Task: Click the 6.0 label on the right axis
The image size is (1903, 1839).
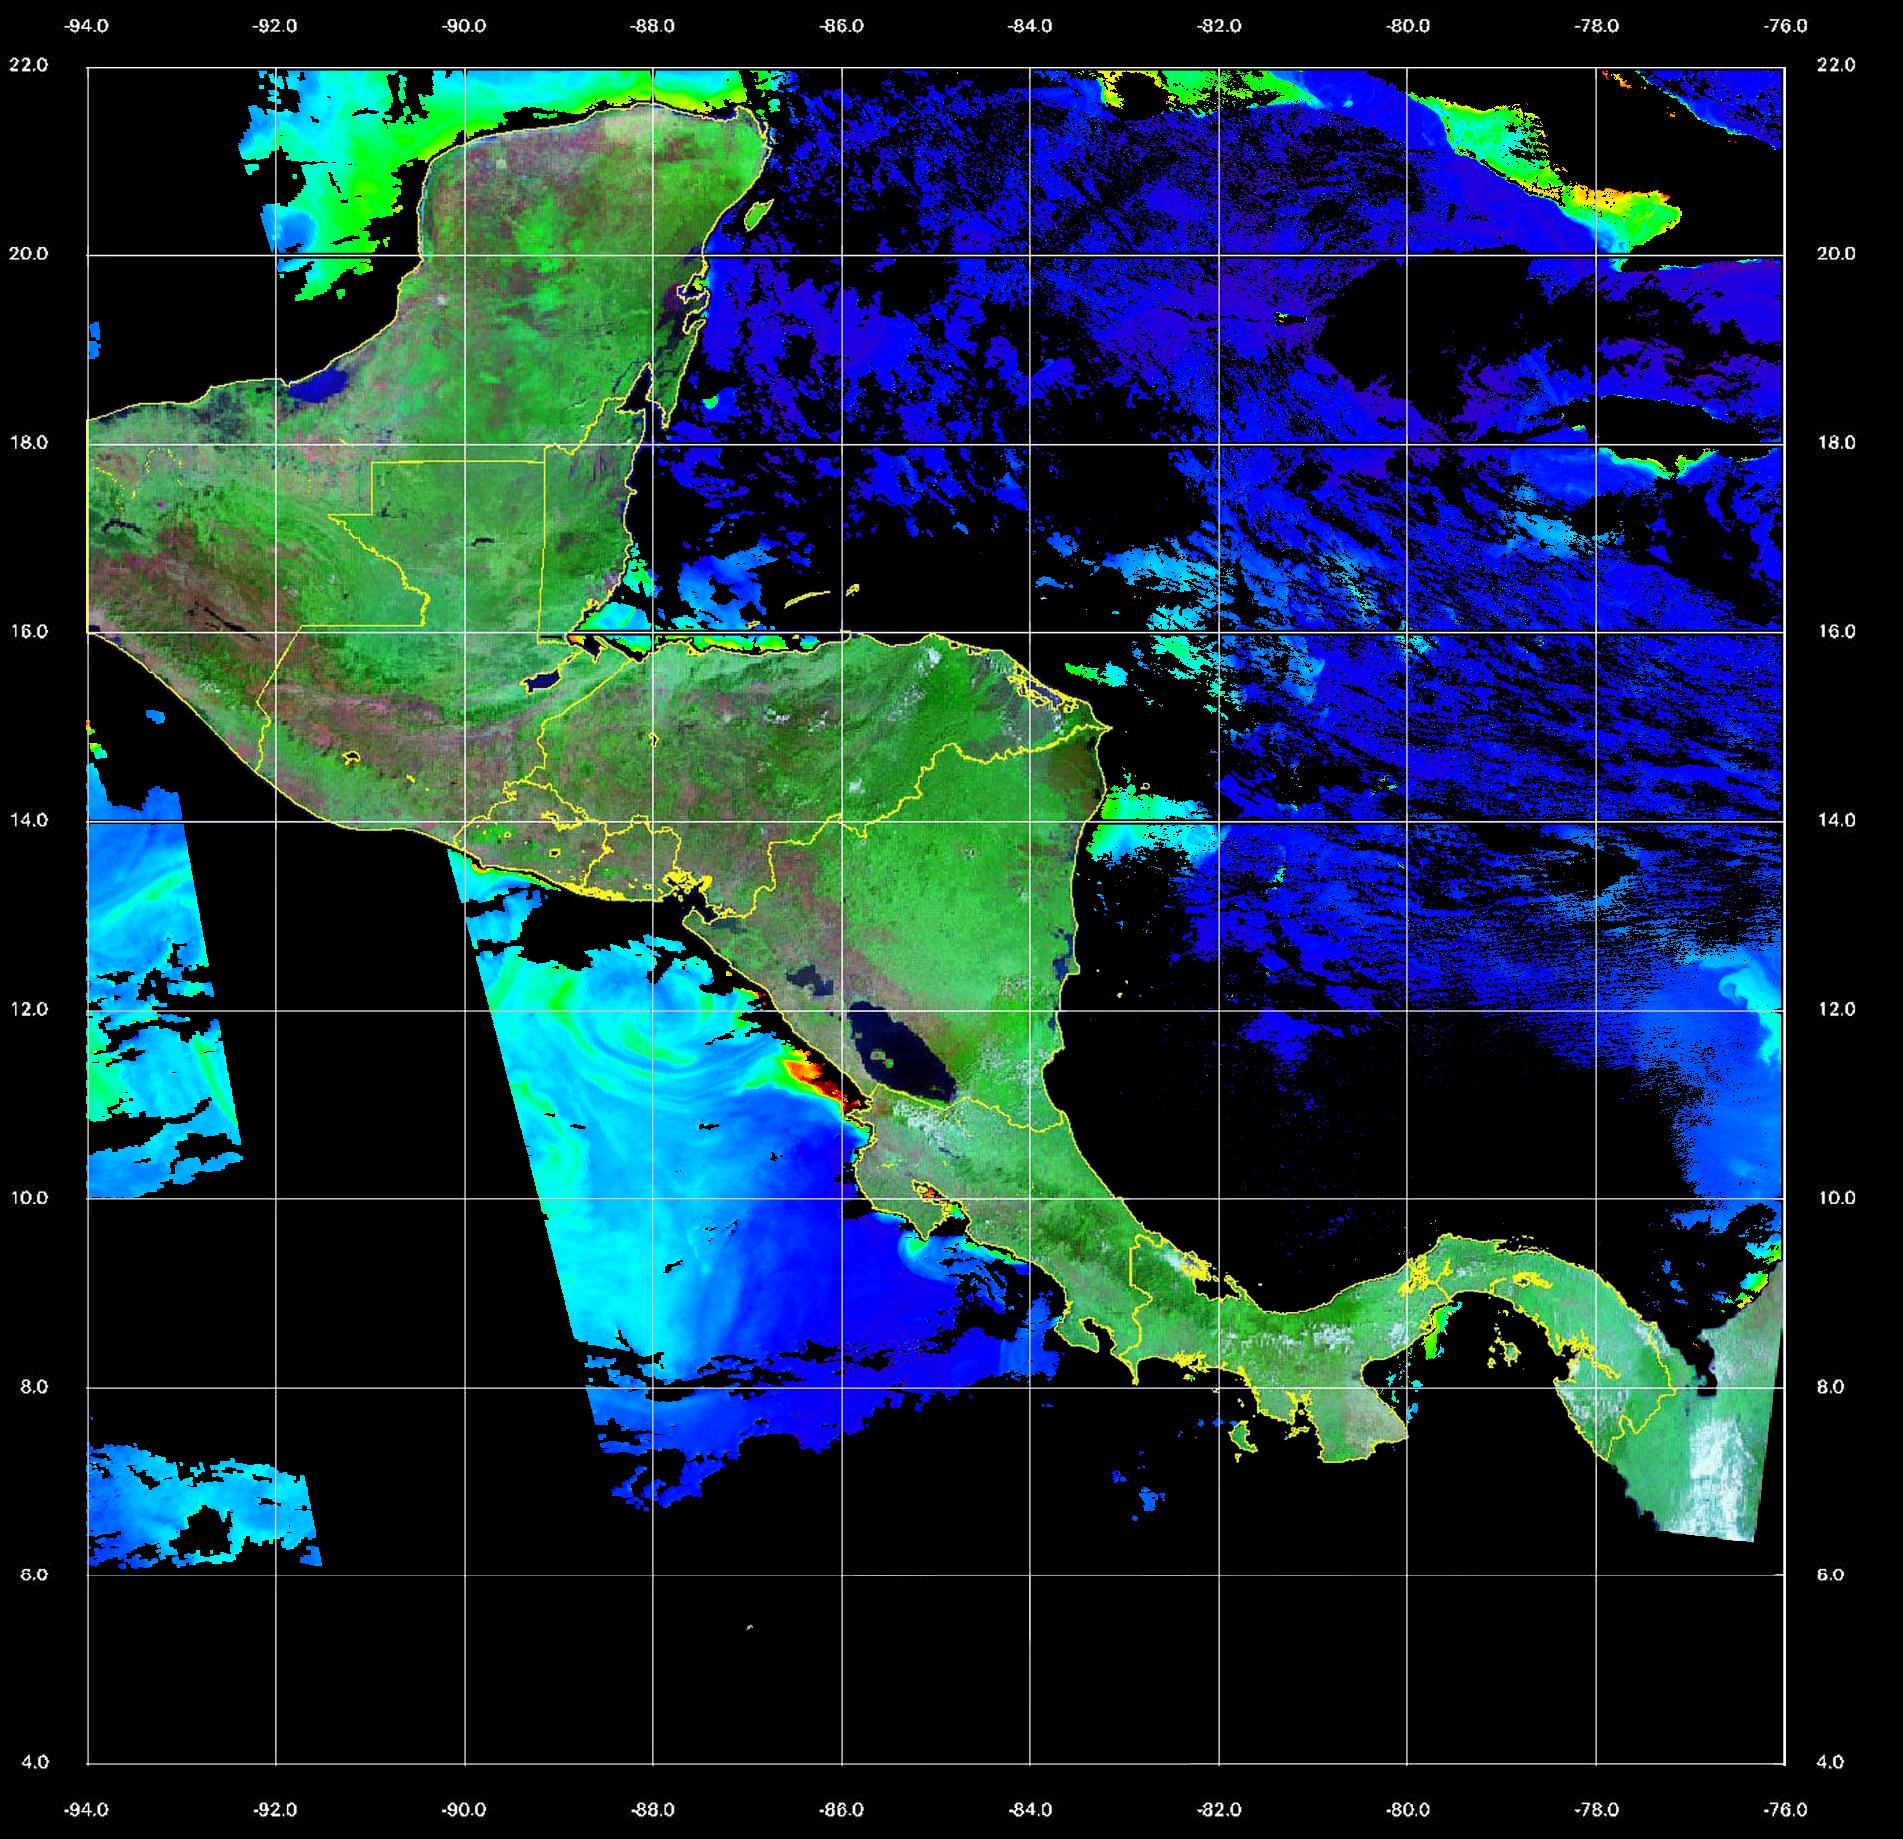Action: tap(1829, 1575)
